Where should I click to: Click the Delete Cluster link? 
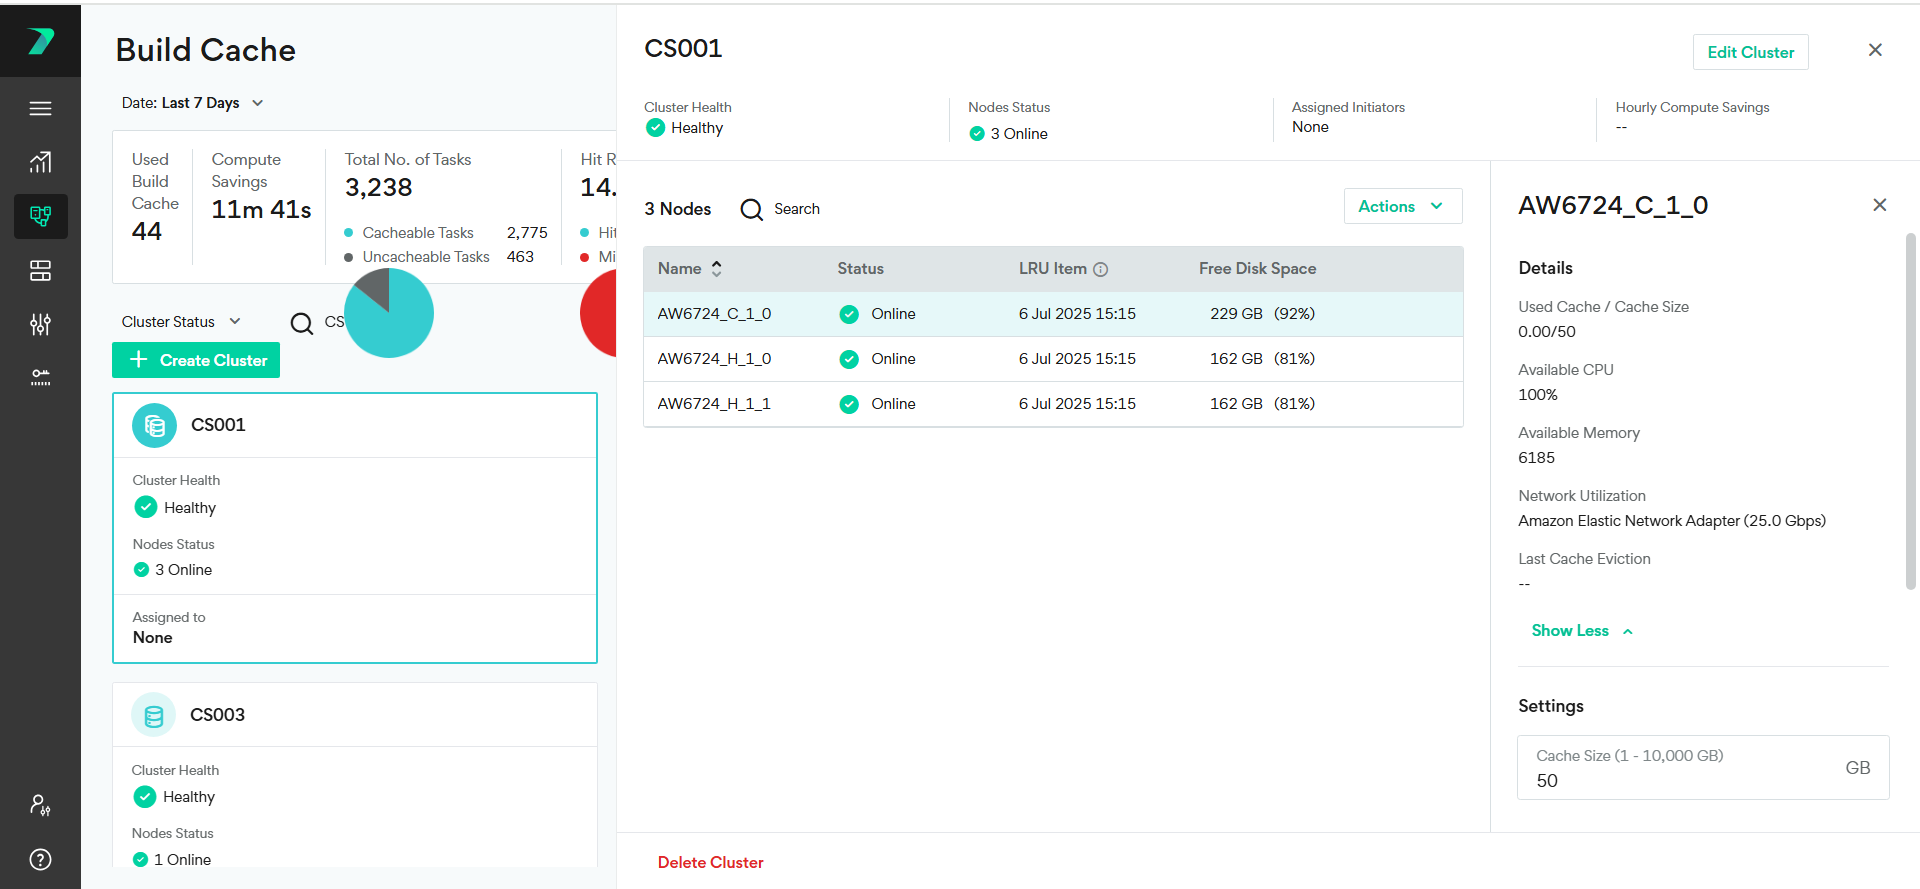[x=710, y=862]
